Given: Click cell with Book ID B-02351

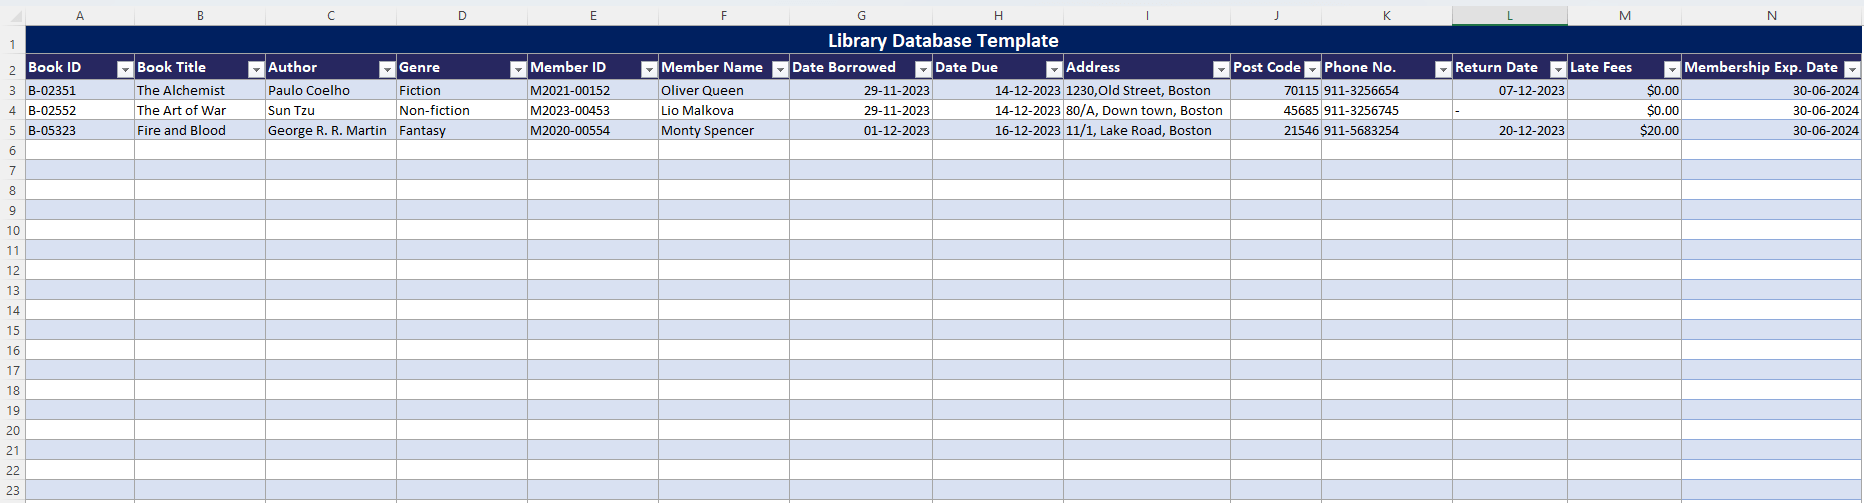Looking at the screenshot, I should point(80,90).
